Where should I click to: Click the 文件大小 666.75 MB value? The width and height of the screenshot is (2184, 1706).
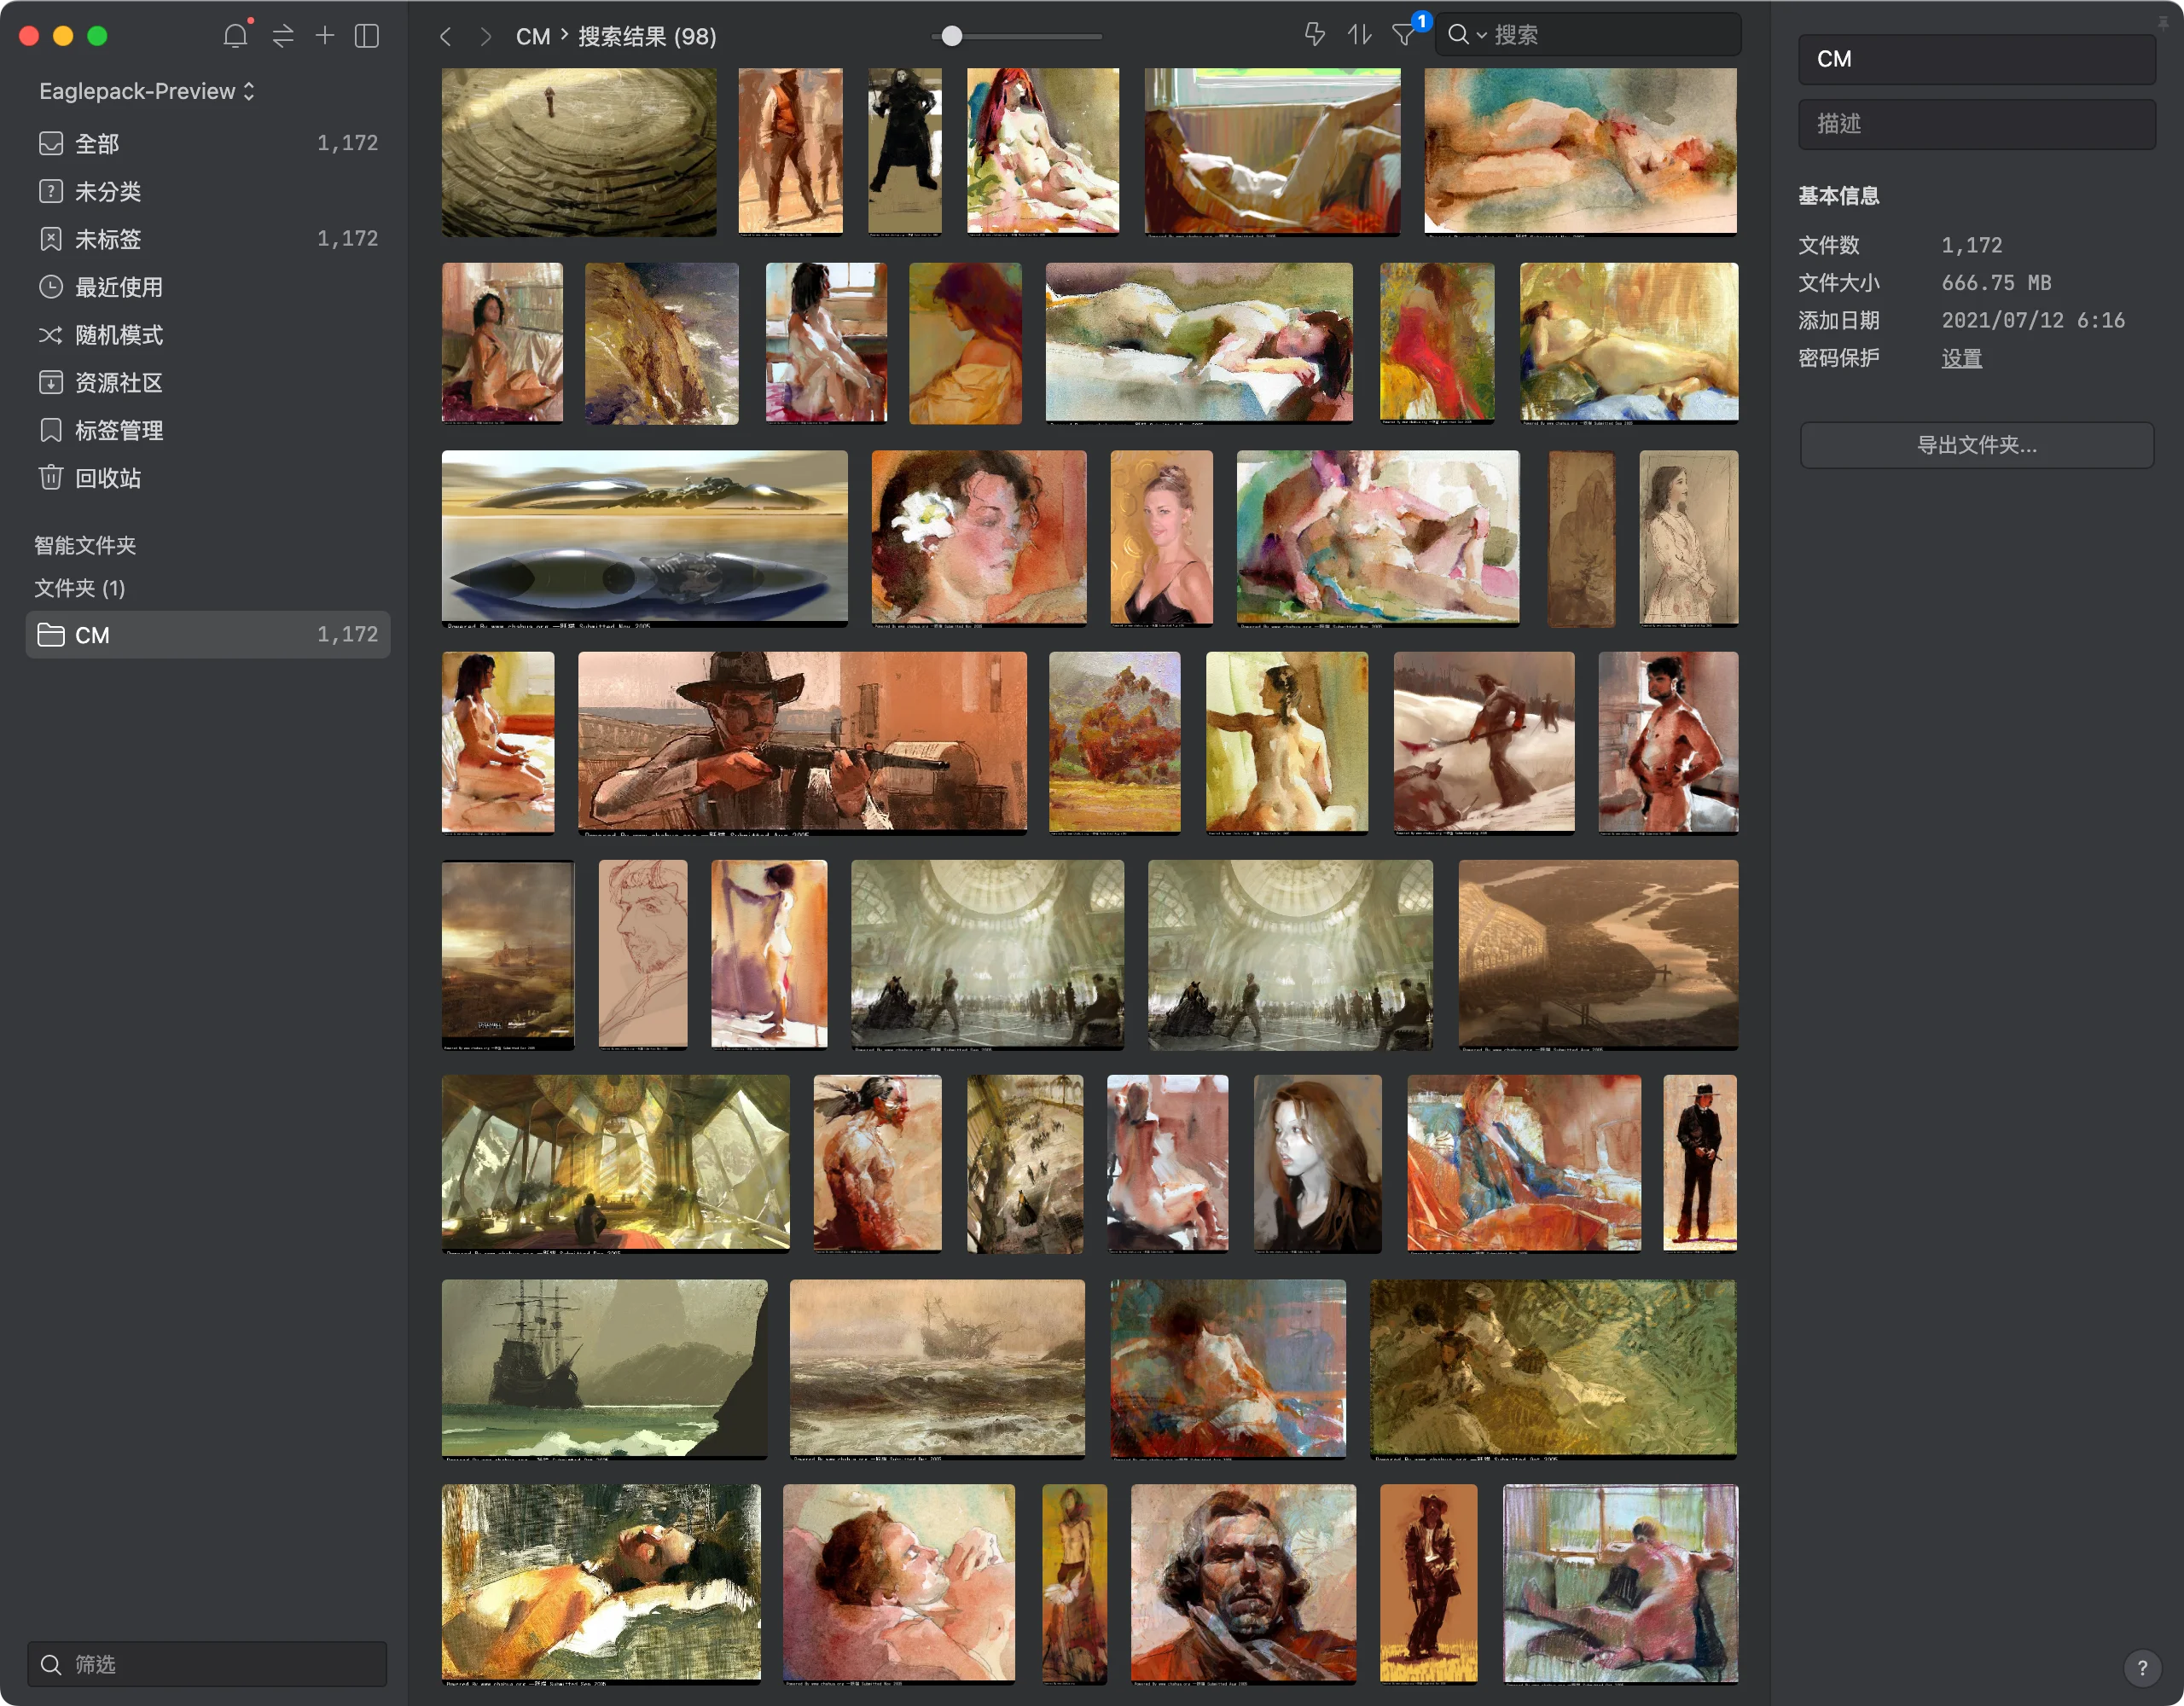tap(1996, 283)
